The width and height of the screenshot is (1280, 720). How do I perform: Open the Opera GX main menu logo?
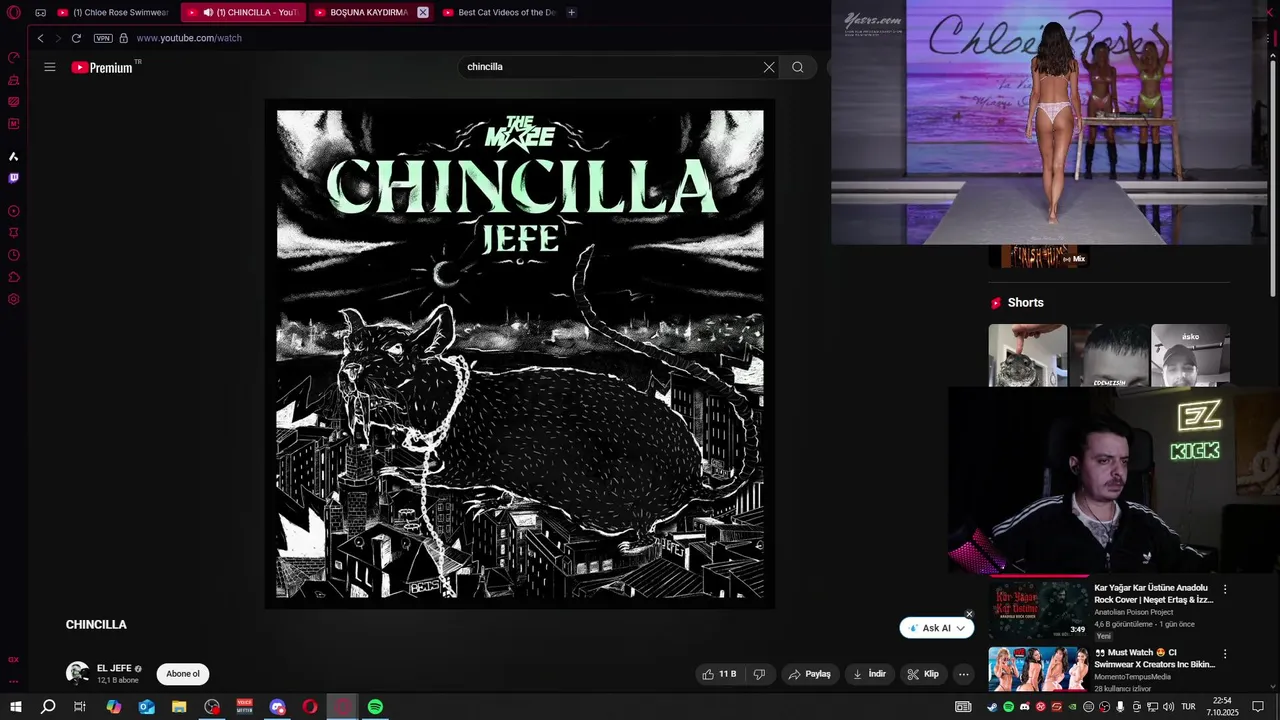[x=14, y=13]
